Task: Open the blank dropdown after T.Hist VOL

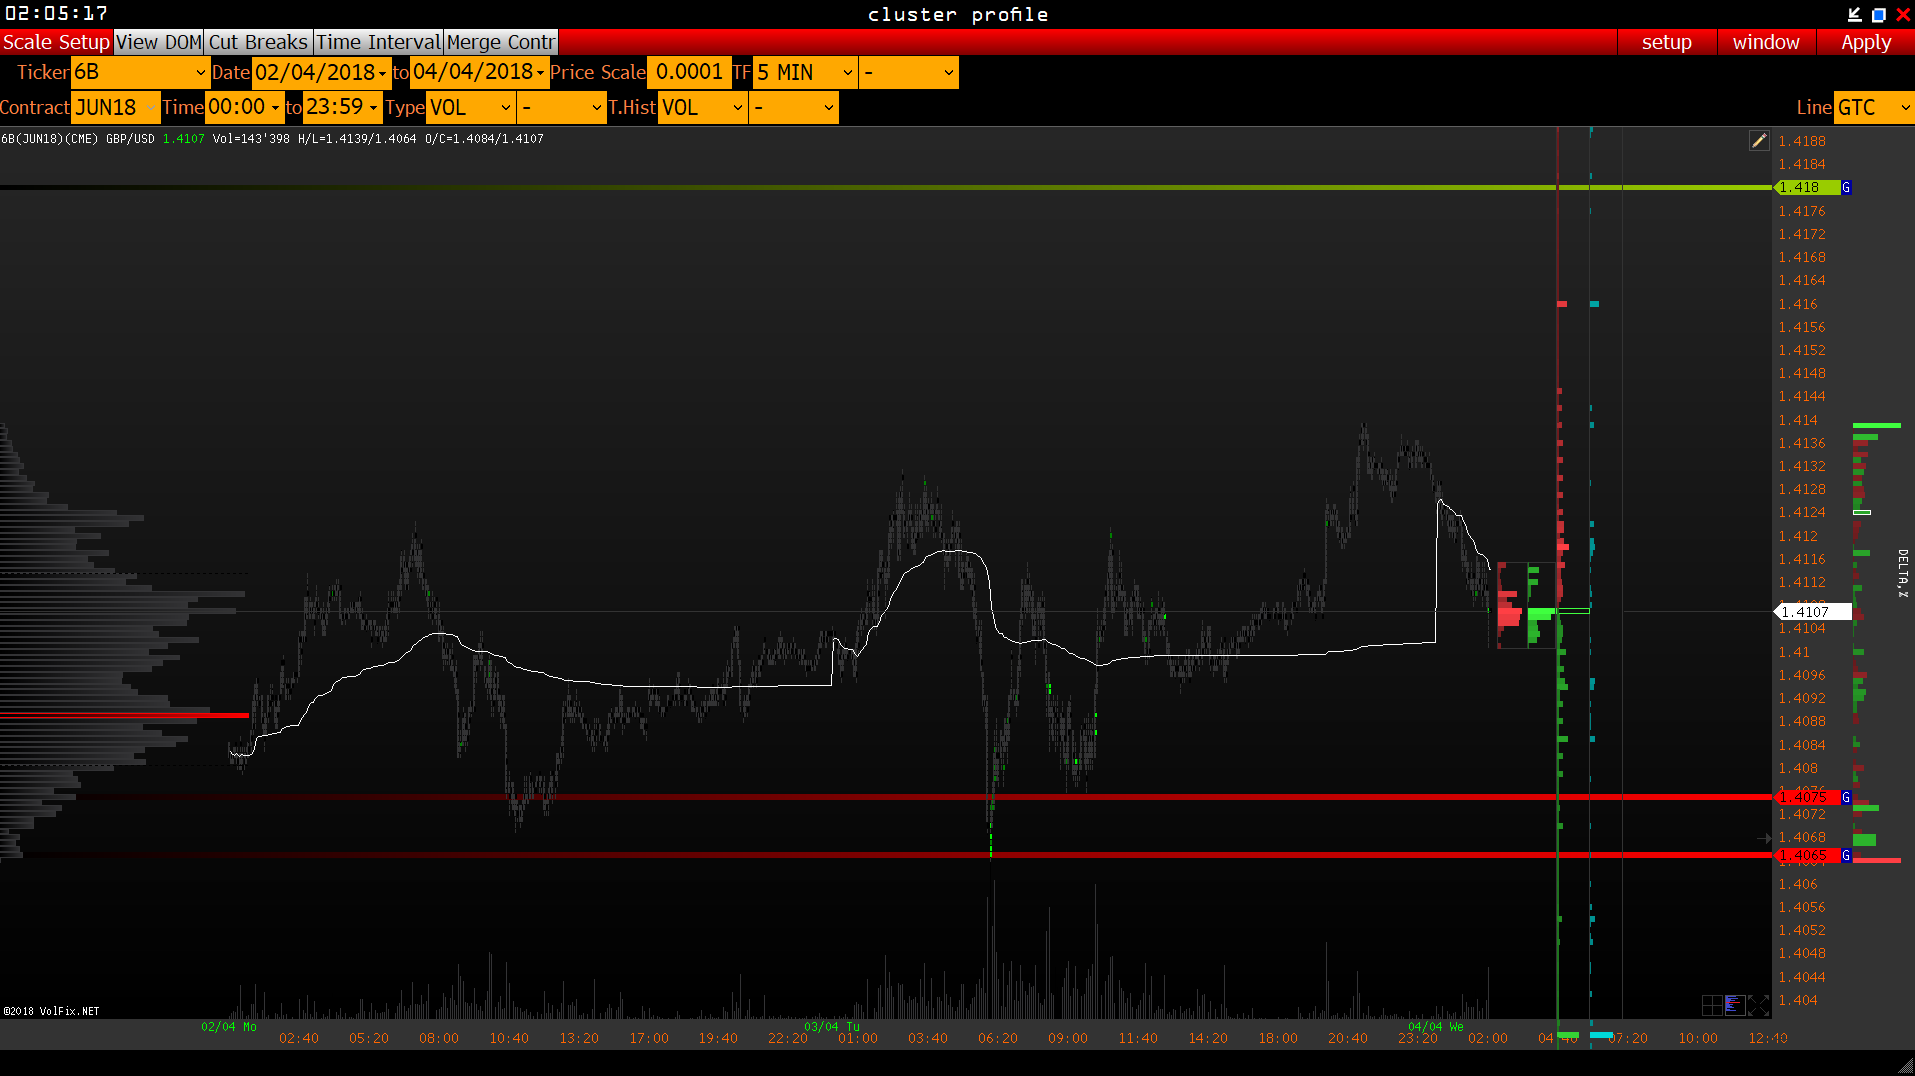Action: coord(794,107)
